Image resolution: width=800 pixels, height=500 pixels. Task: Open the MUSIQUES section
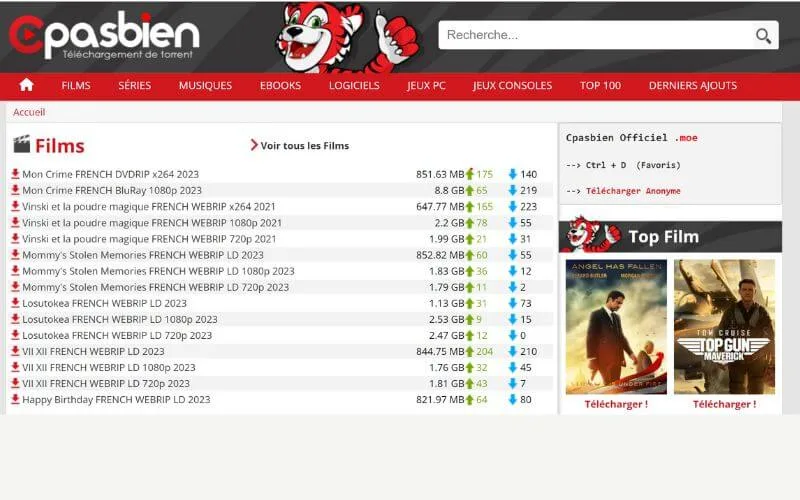205,85
